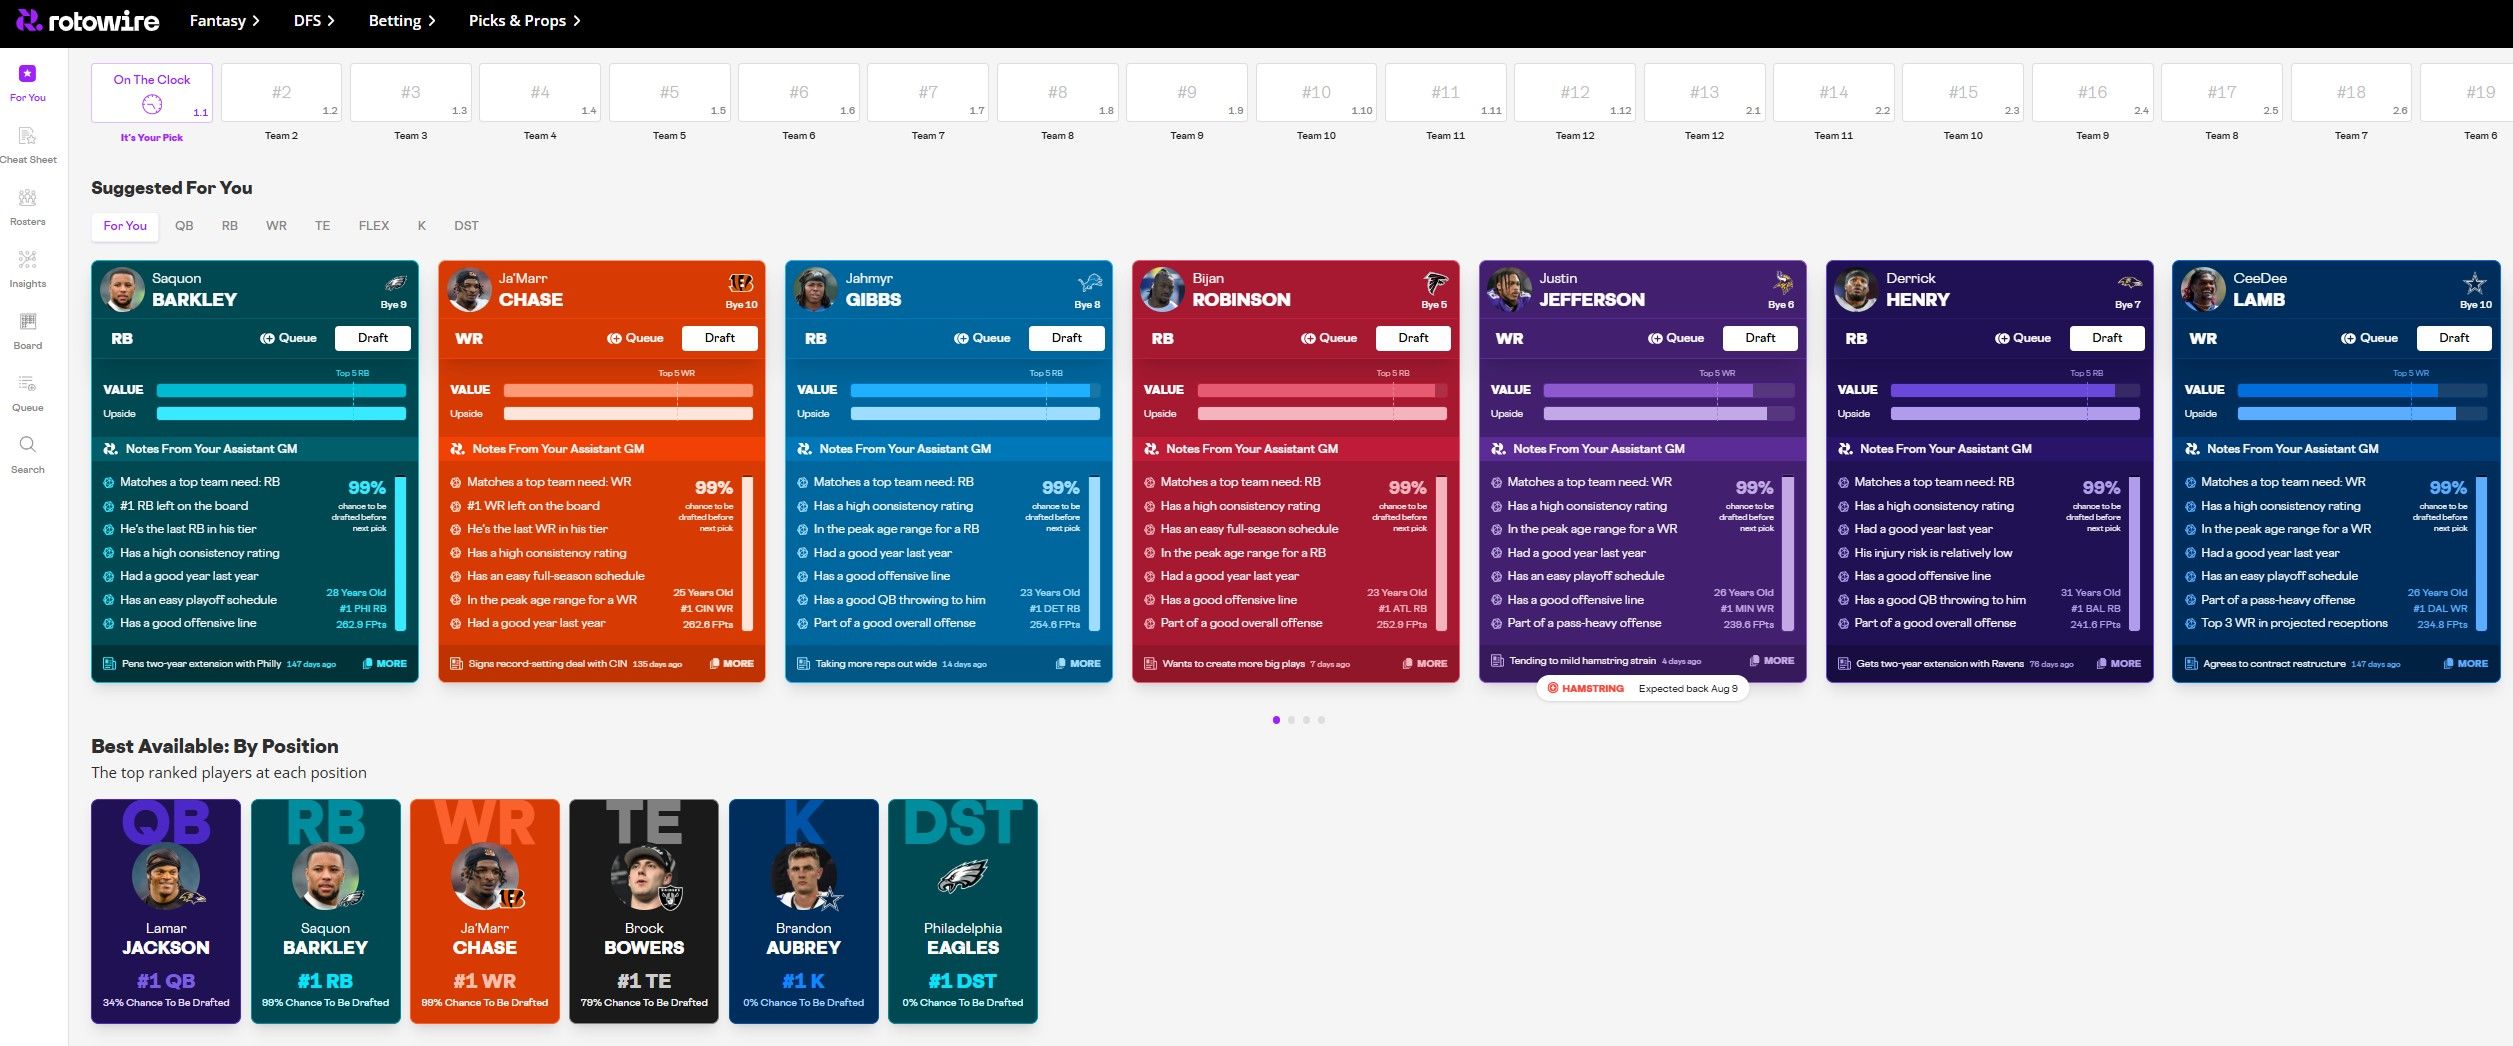Expand MORE on Jefferson card

point(1772,661)
